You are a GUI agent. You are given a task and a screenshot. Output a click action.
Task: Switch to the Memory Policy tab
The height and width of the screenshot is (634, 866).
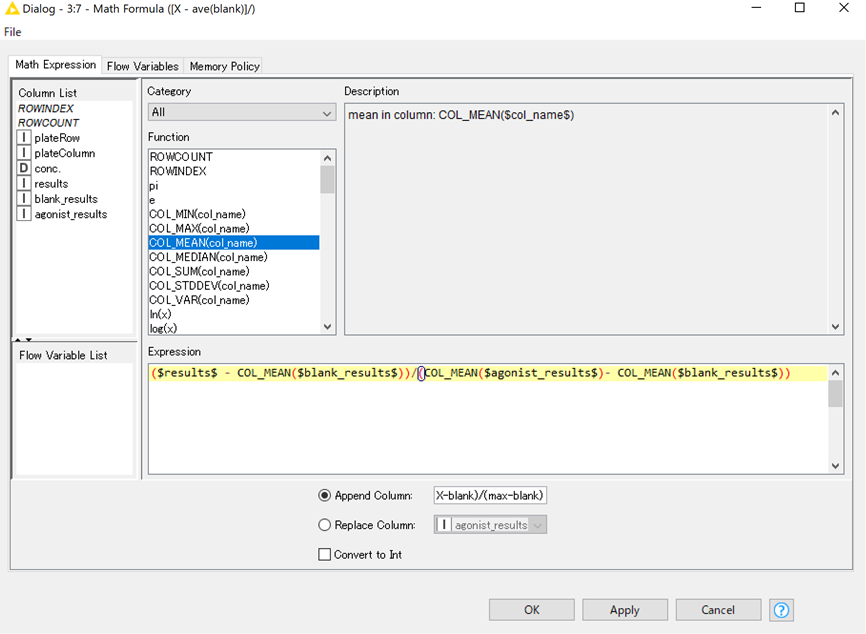(224, 66)
